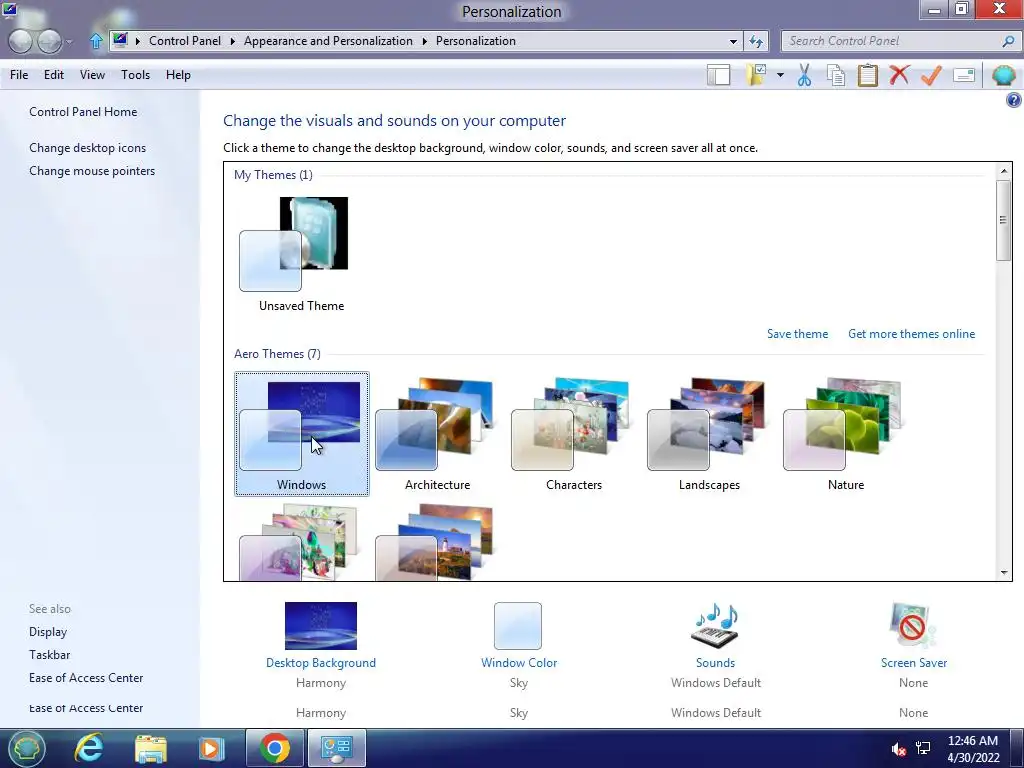Viewport: 1024px width, 768px height.
Task: Select the Landscapes theme
Action: pyautogui.click(x=709, y=434)
